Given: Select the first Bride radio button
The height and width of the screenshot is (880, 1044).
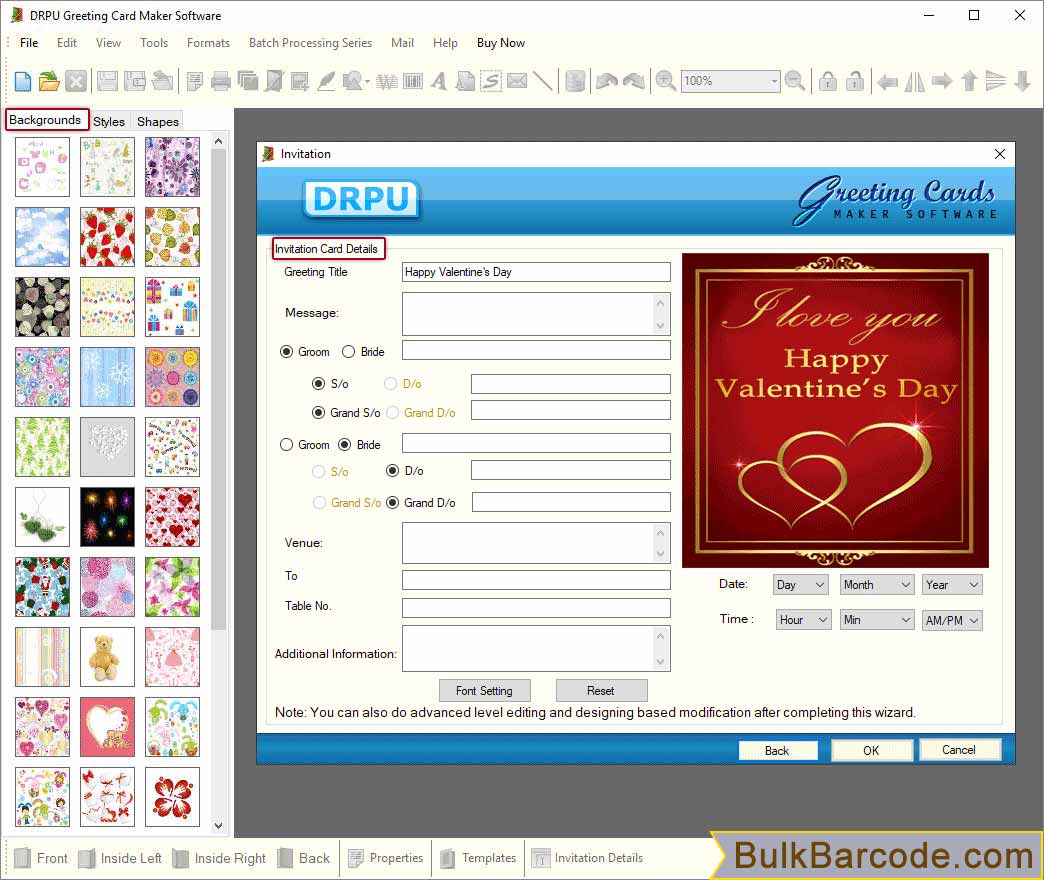Looking at the screenshot, I should point(348,351).
